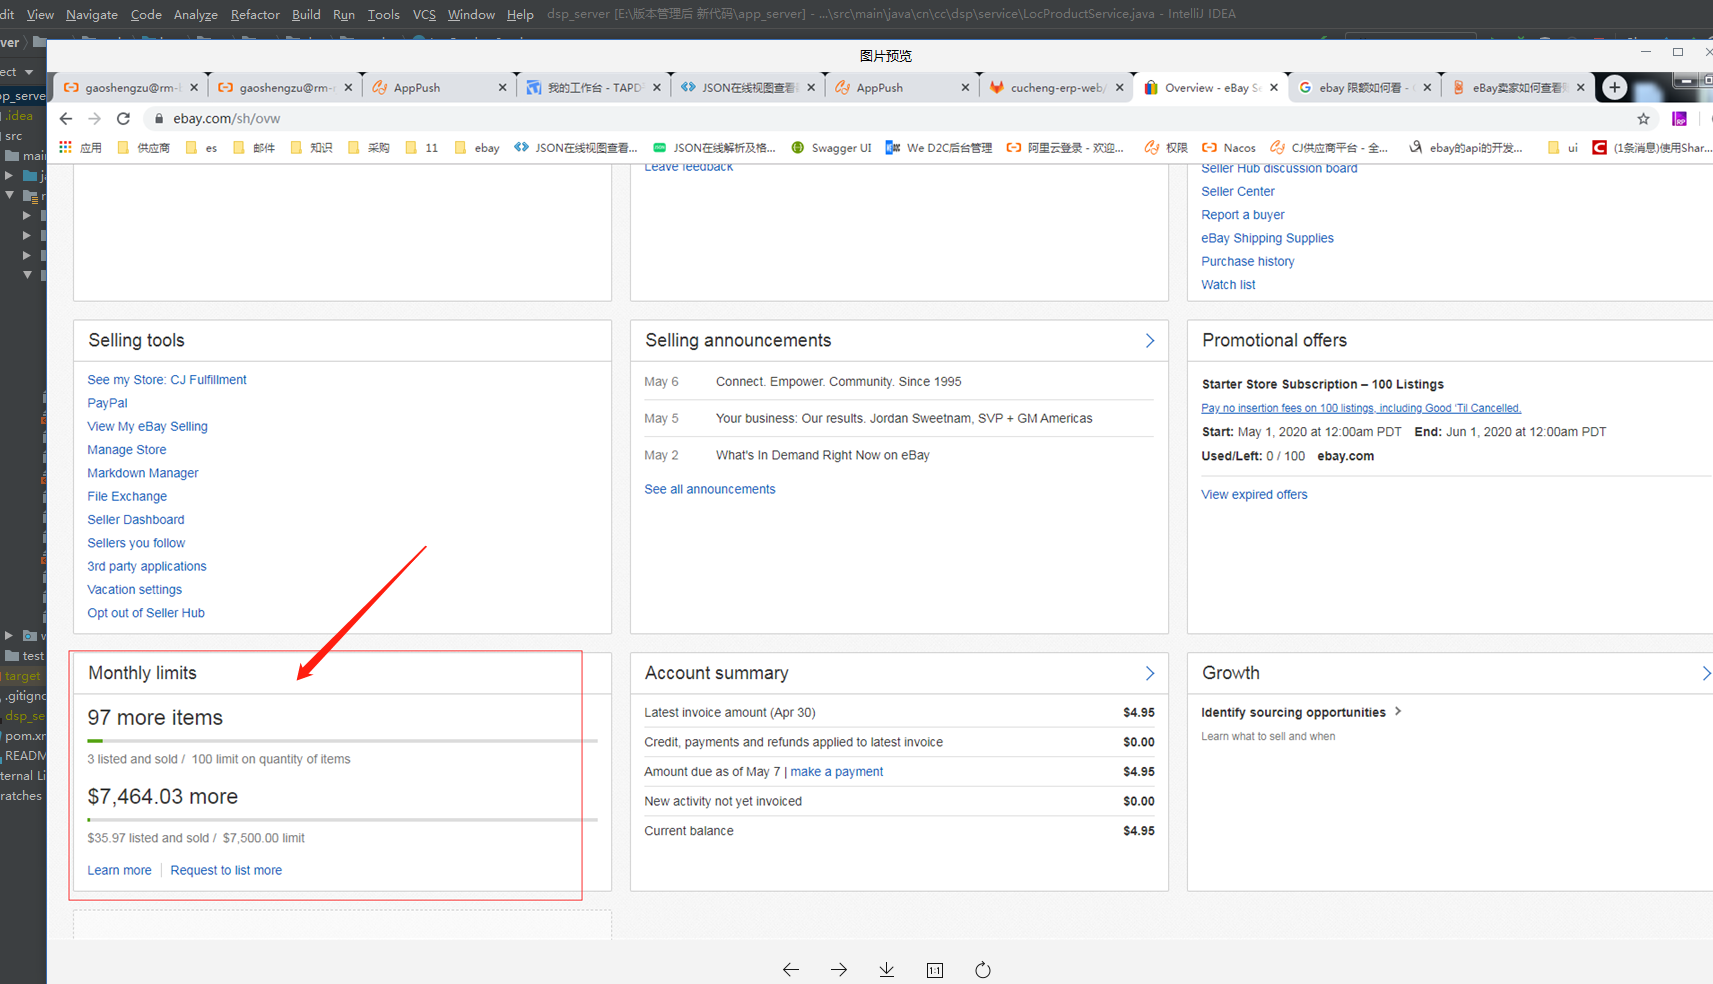Go back to the previous browser page
The width and height of the screenshot is (1713, 984).
tap(66, 118)
